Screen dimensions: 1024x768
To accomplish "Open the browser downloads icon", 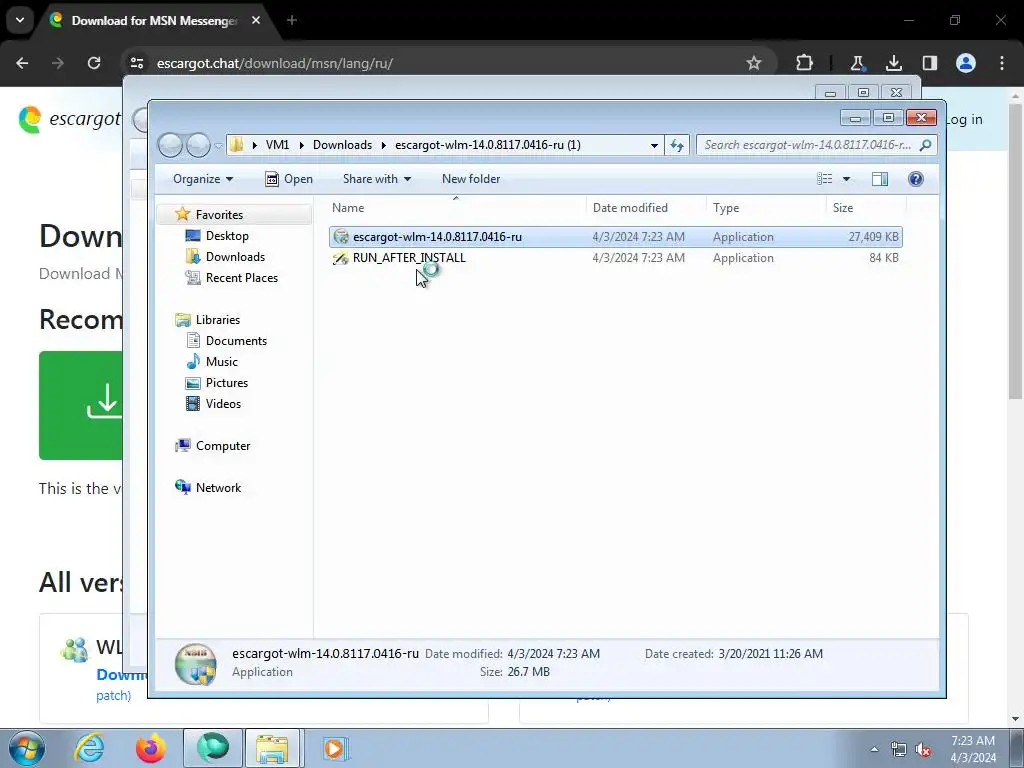I will click(893, 63).
